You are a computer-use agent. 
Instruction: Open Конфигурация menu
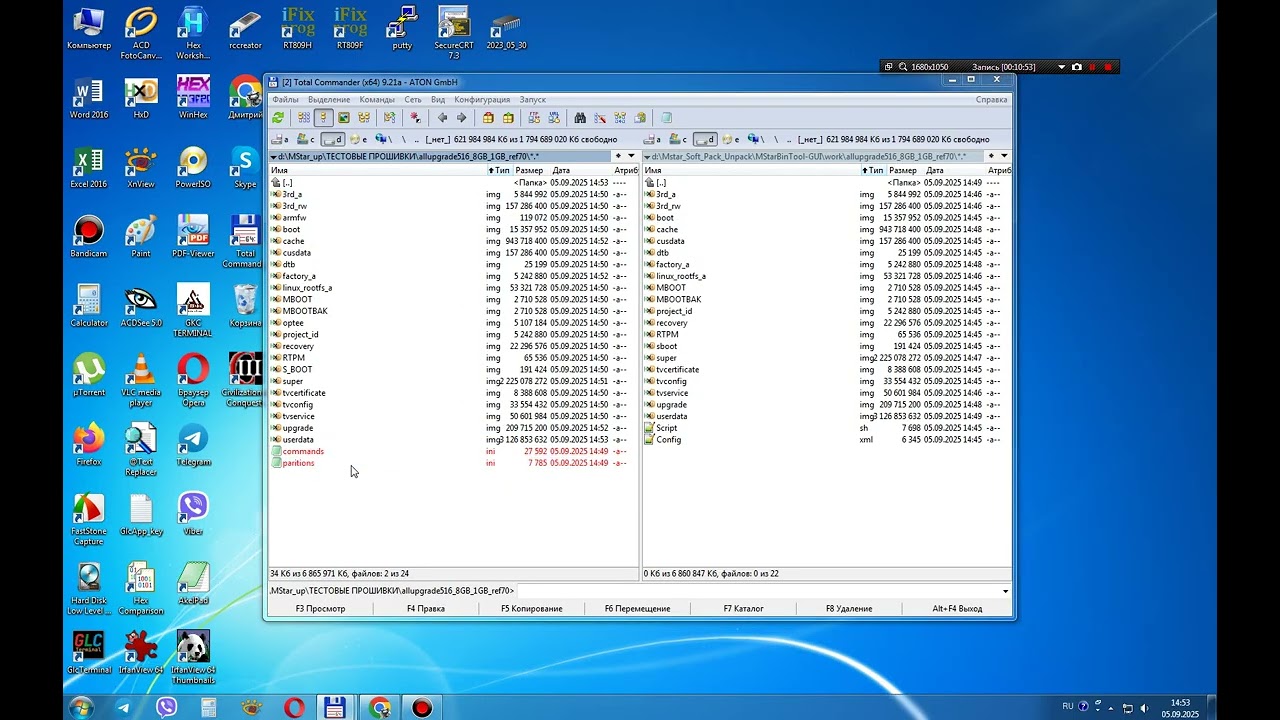pos(482,100)
